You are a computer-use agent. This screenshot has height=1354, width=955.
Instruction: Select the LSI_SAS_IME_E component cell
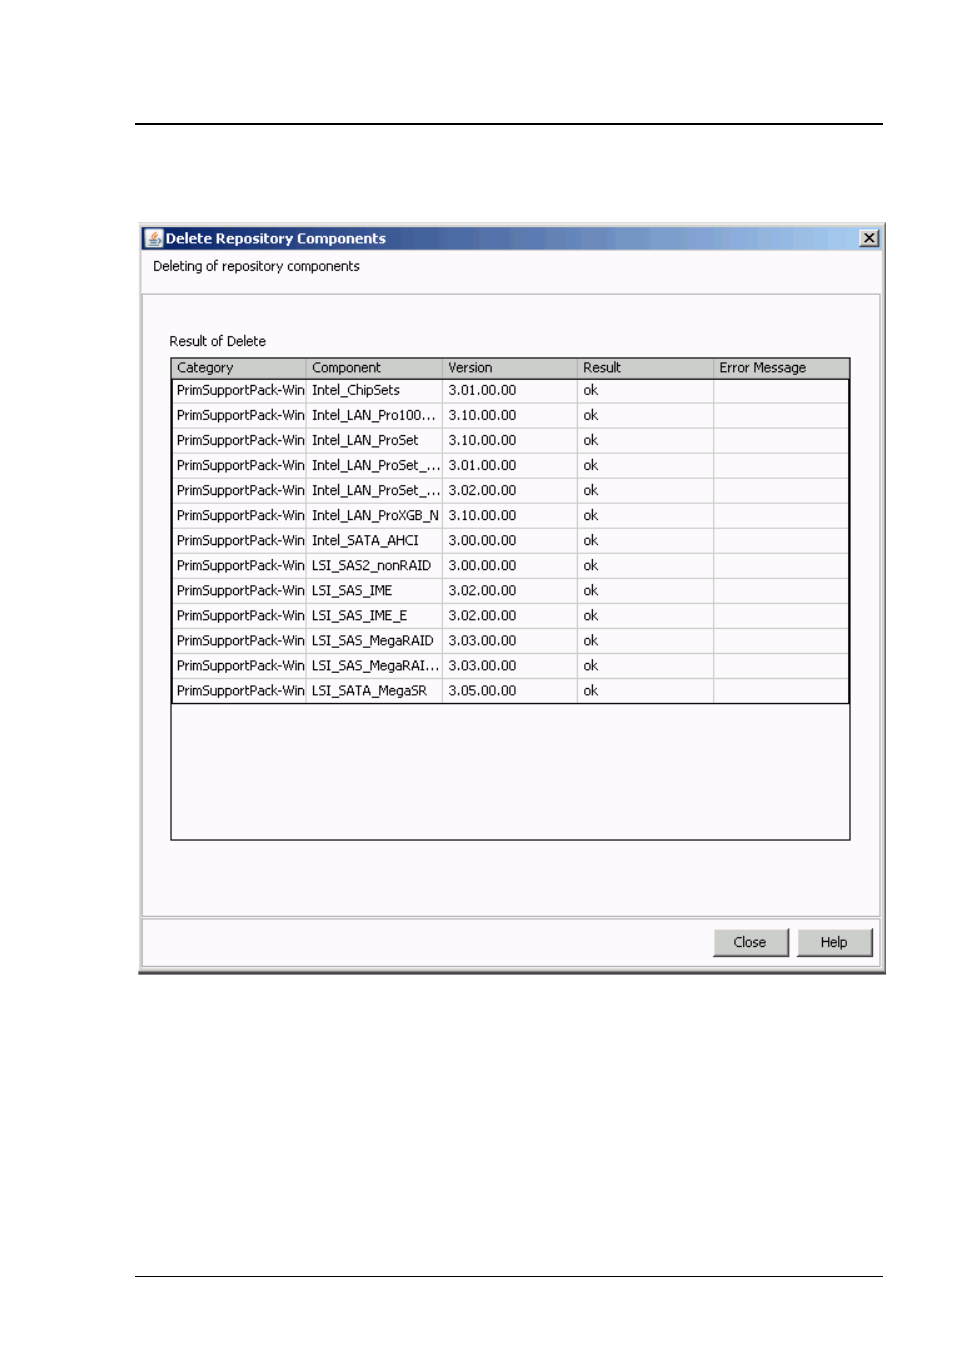(x=374, y=615)
